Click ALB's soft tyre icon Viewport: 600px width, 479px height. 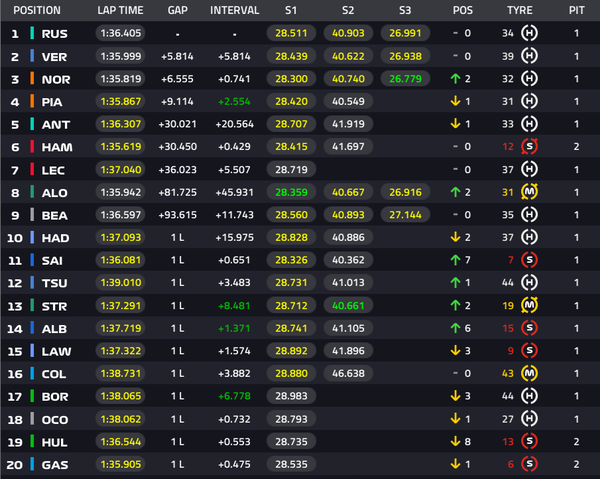point(529,328)
